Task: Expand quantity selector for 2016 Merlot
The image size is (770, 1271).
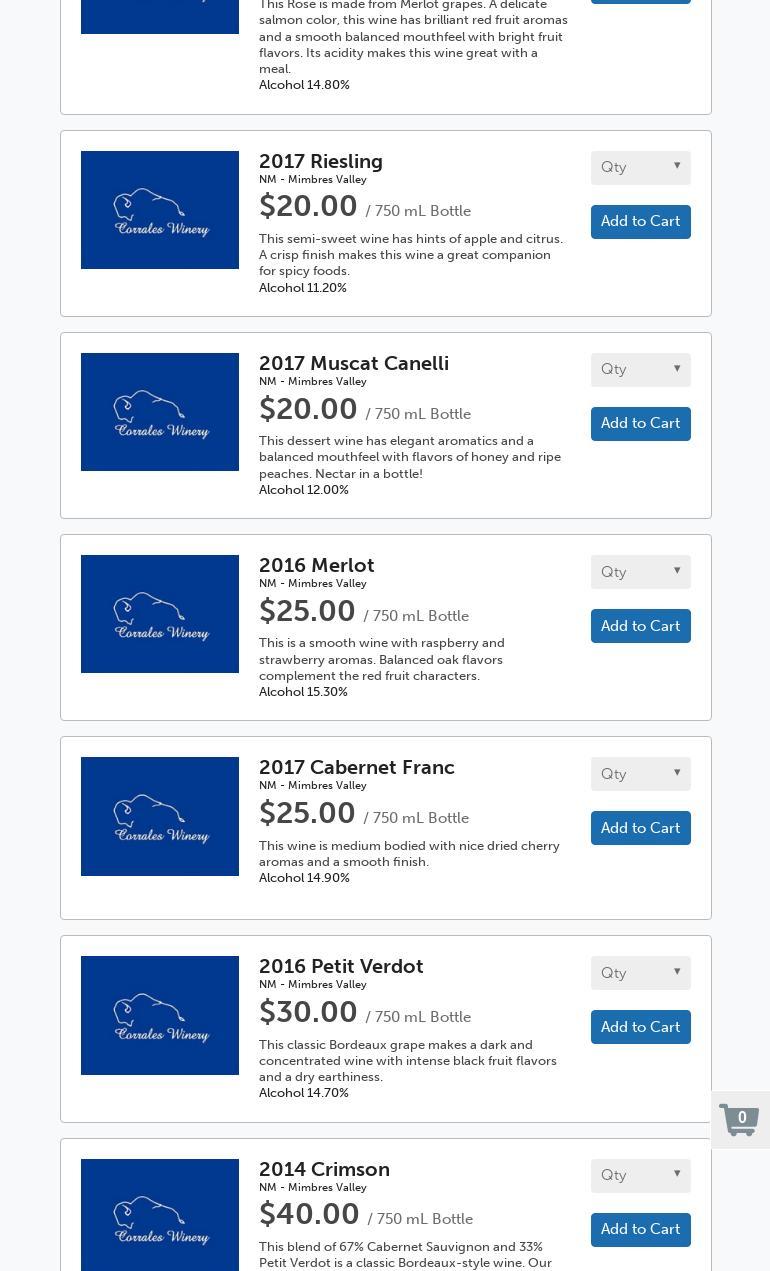Action: tap(640, 572)
